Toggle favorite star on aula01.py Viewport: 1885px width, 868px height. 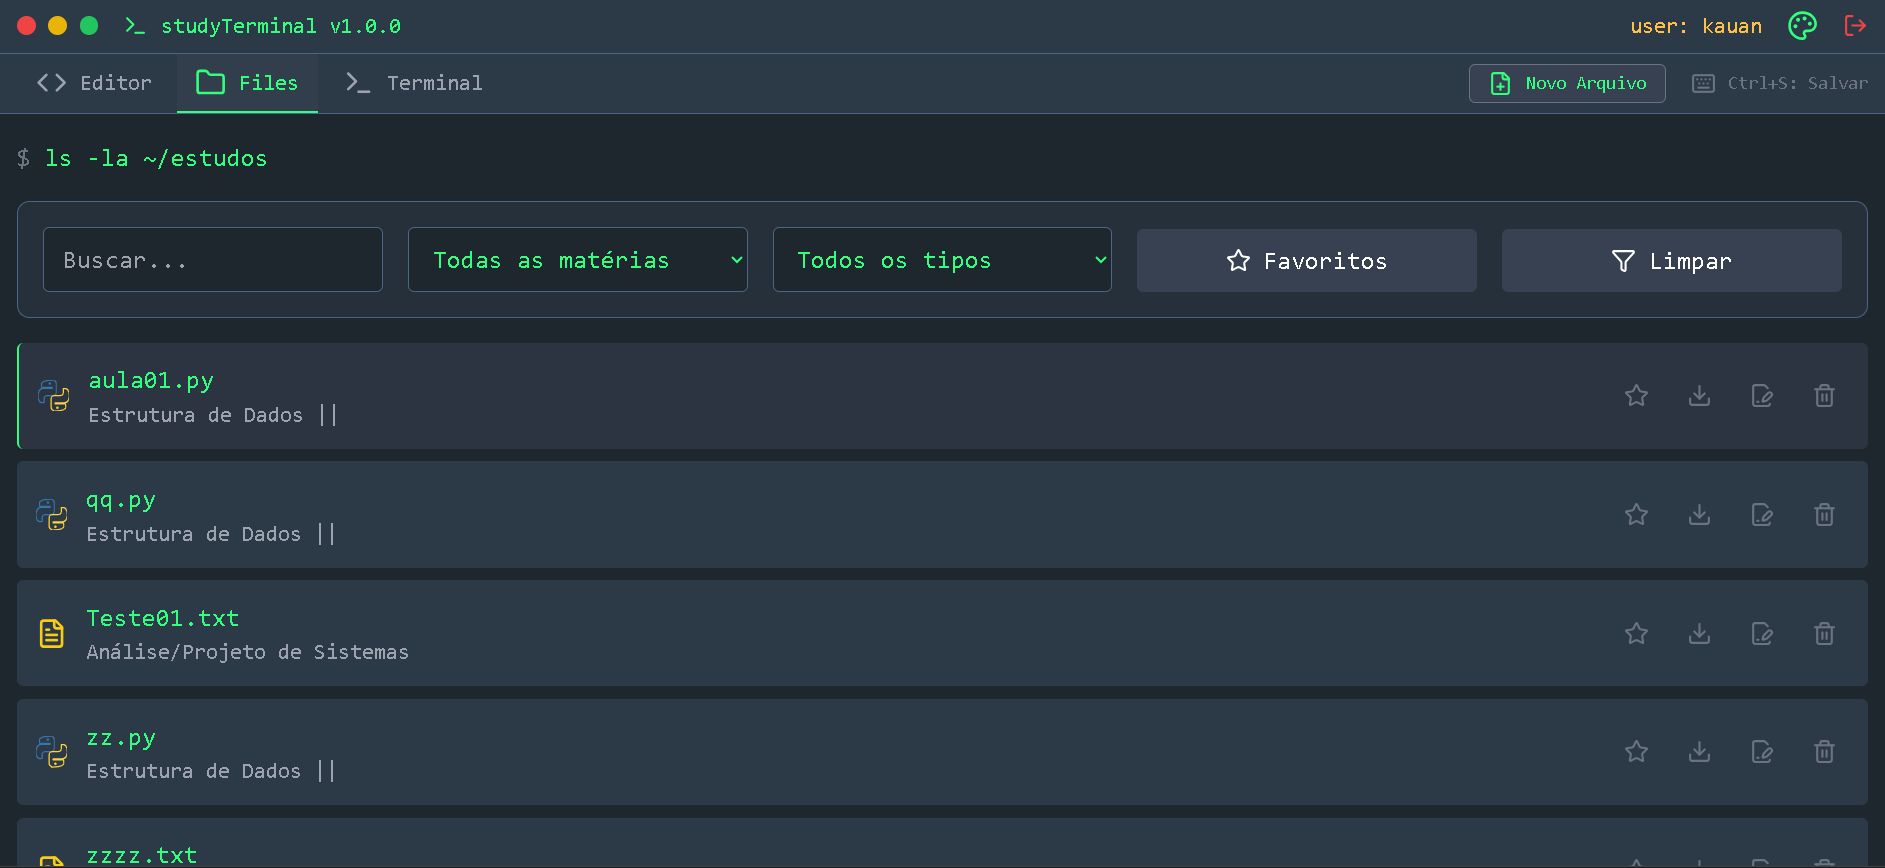1636,396
